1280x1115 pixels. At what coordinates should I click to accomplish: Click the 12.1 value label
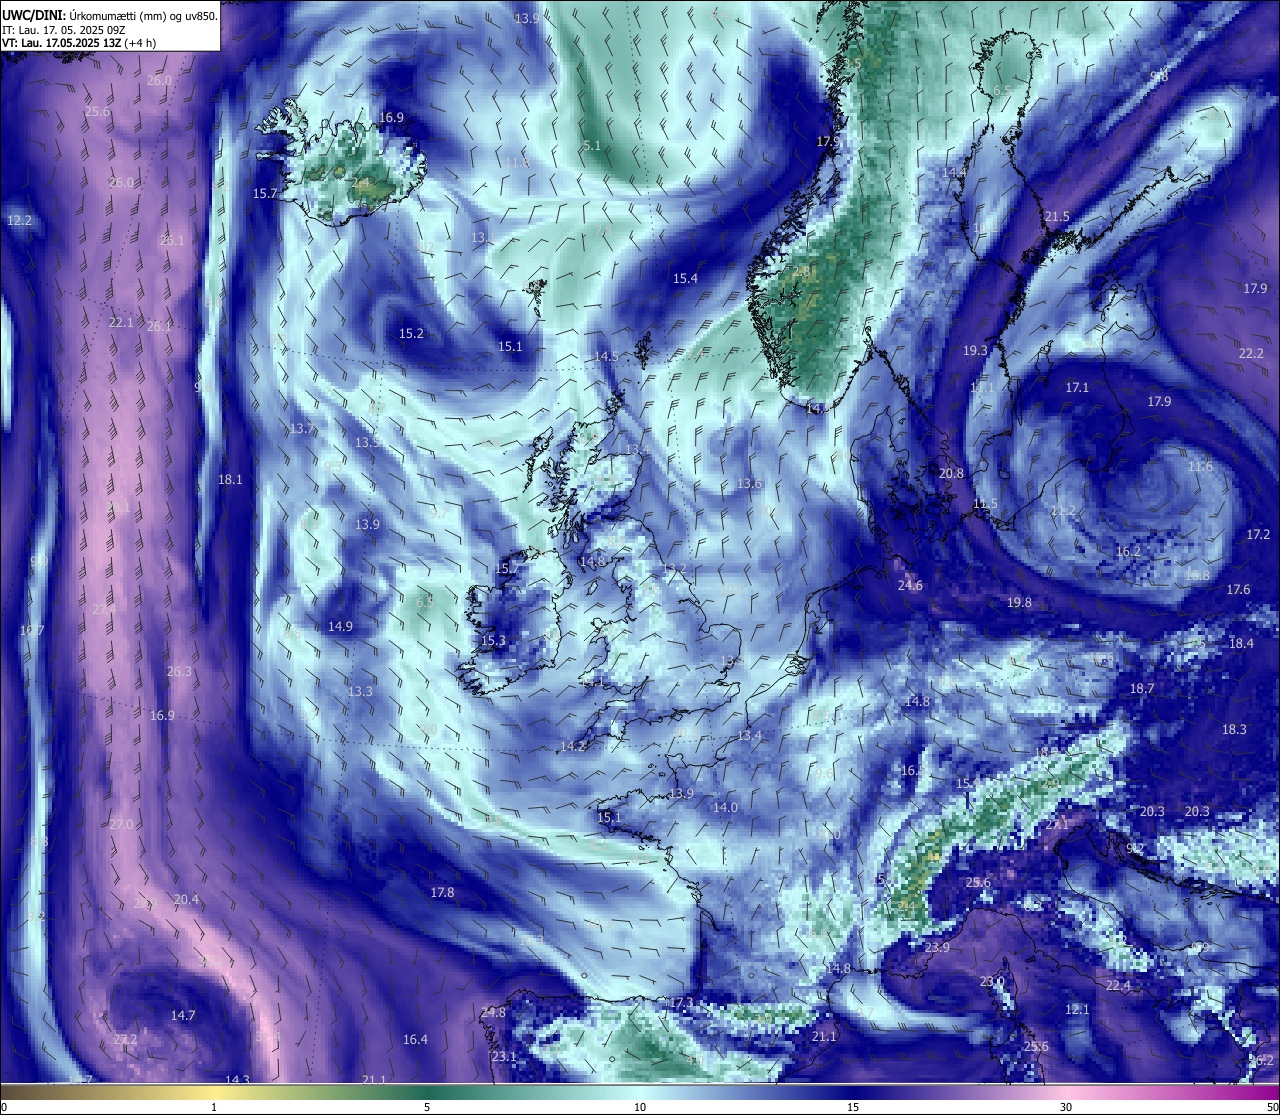tap(1077, 1009)
